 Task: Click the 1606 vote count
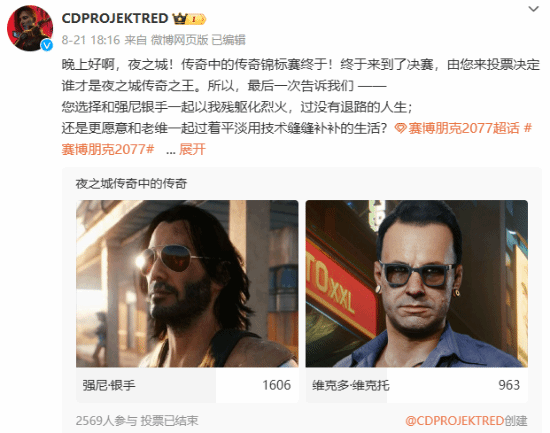pos(277,385)
